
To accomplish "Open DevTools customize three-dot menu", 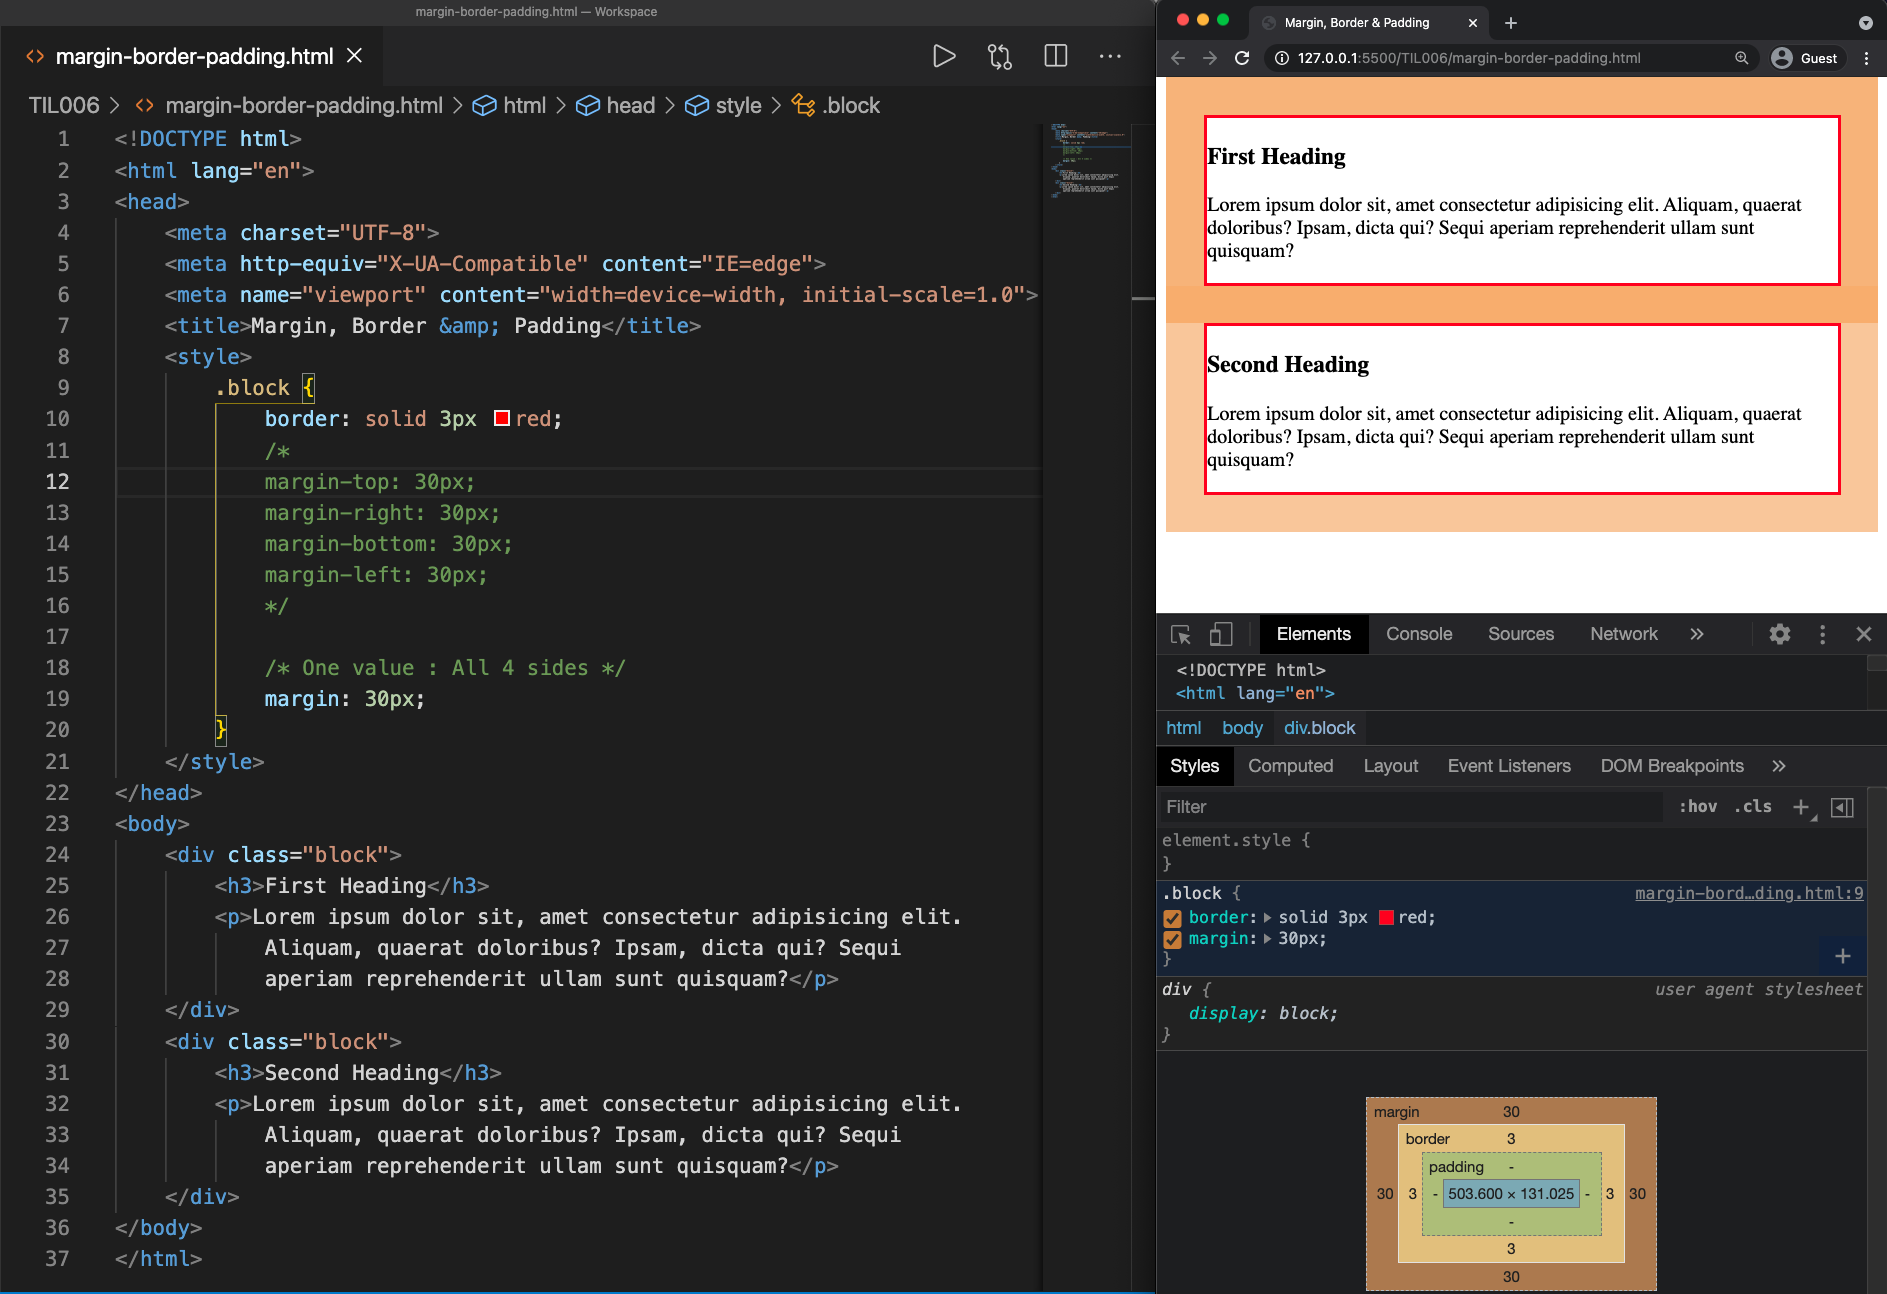I will [1822, 634].
